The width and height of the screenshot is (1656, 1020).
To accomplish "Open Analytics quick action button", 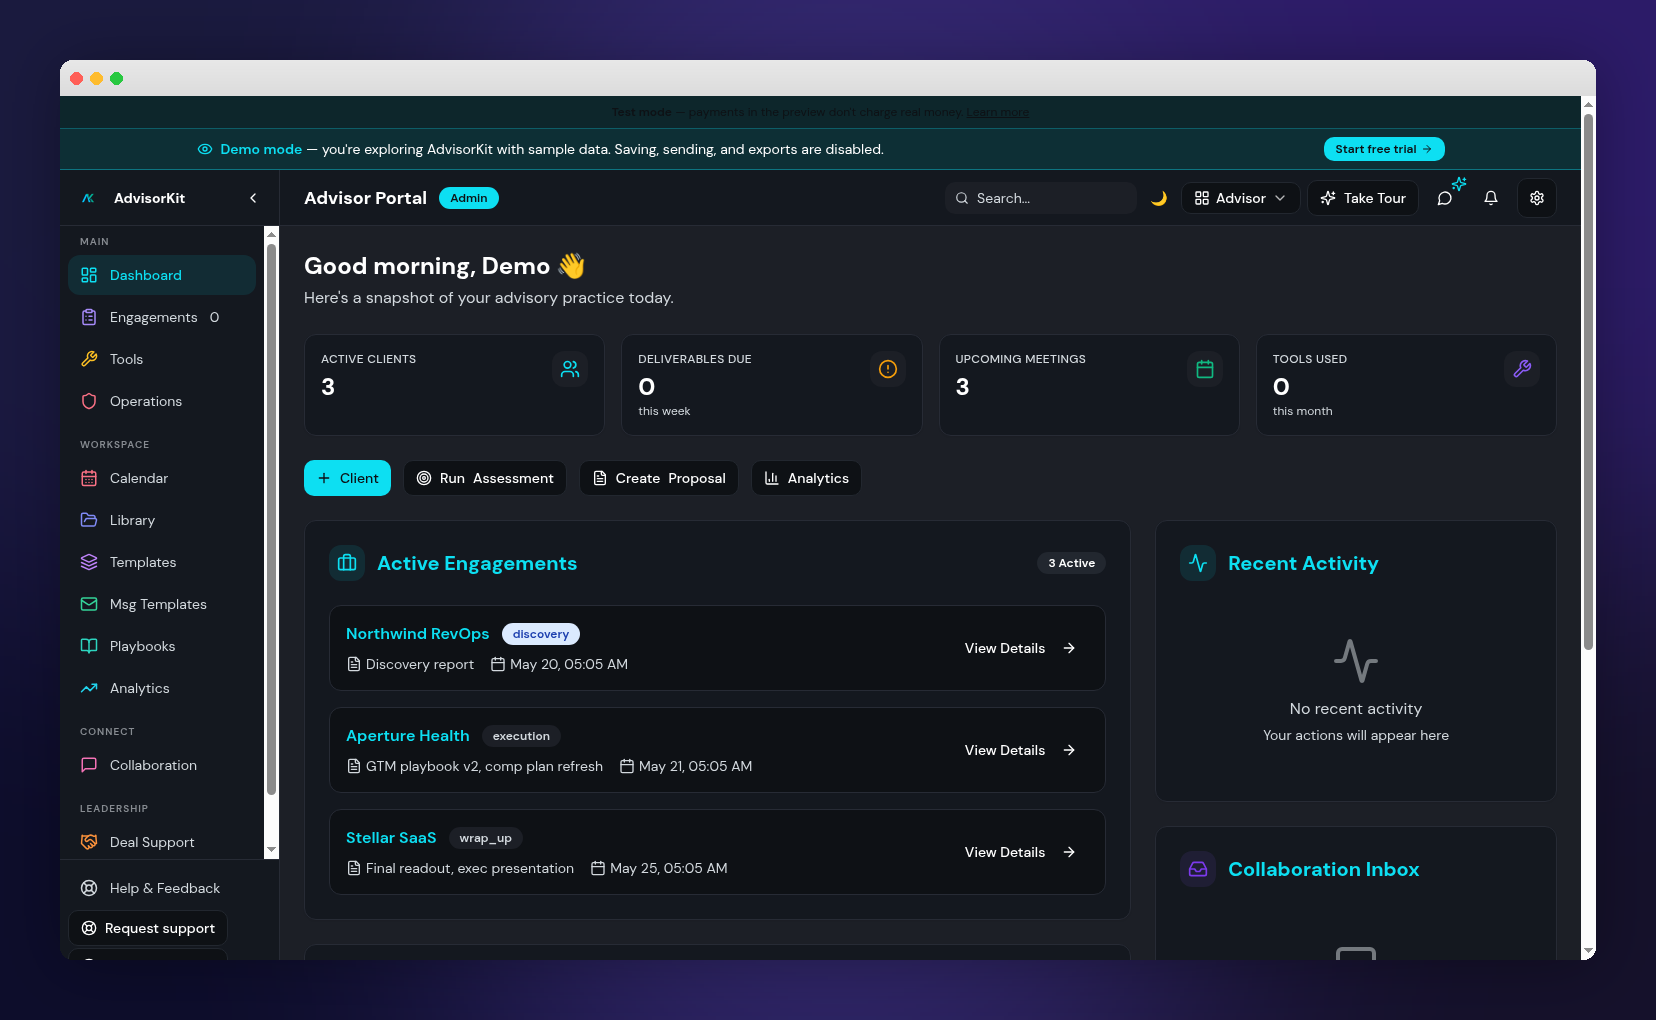I will [806, 478].
